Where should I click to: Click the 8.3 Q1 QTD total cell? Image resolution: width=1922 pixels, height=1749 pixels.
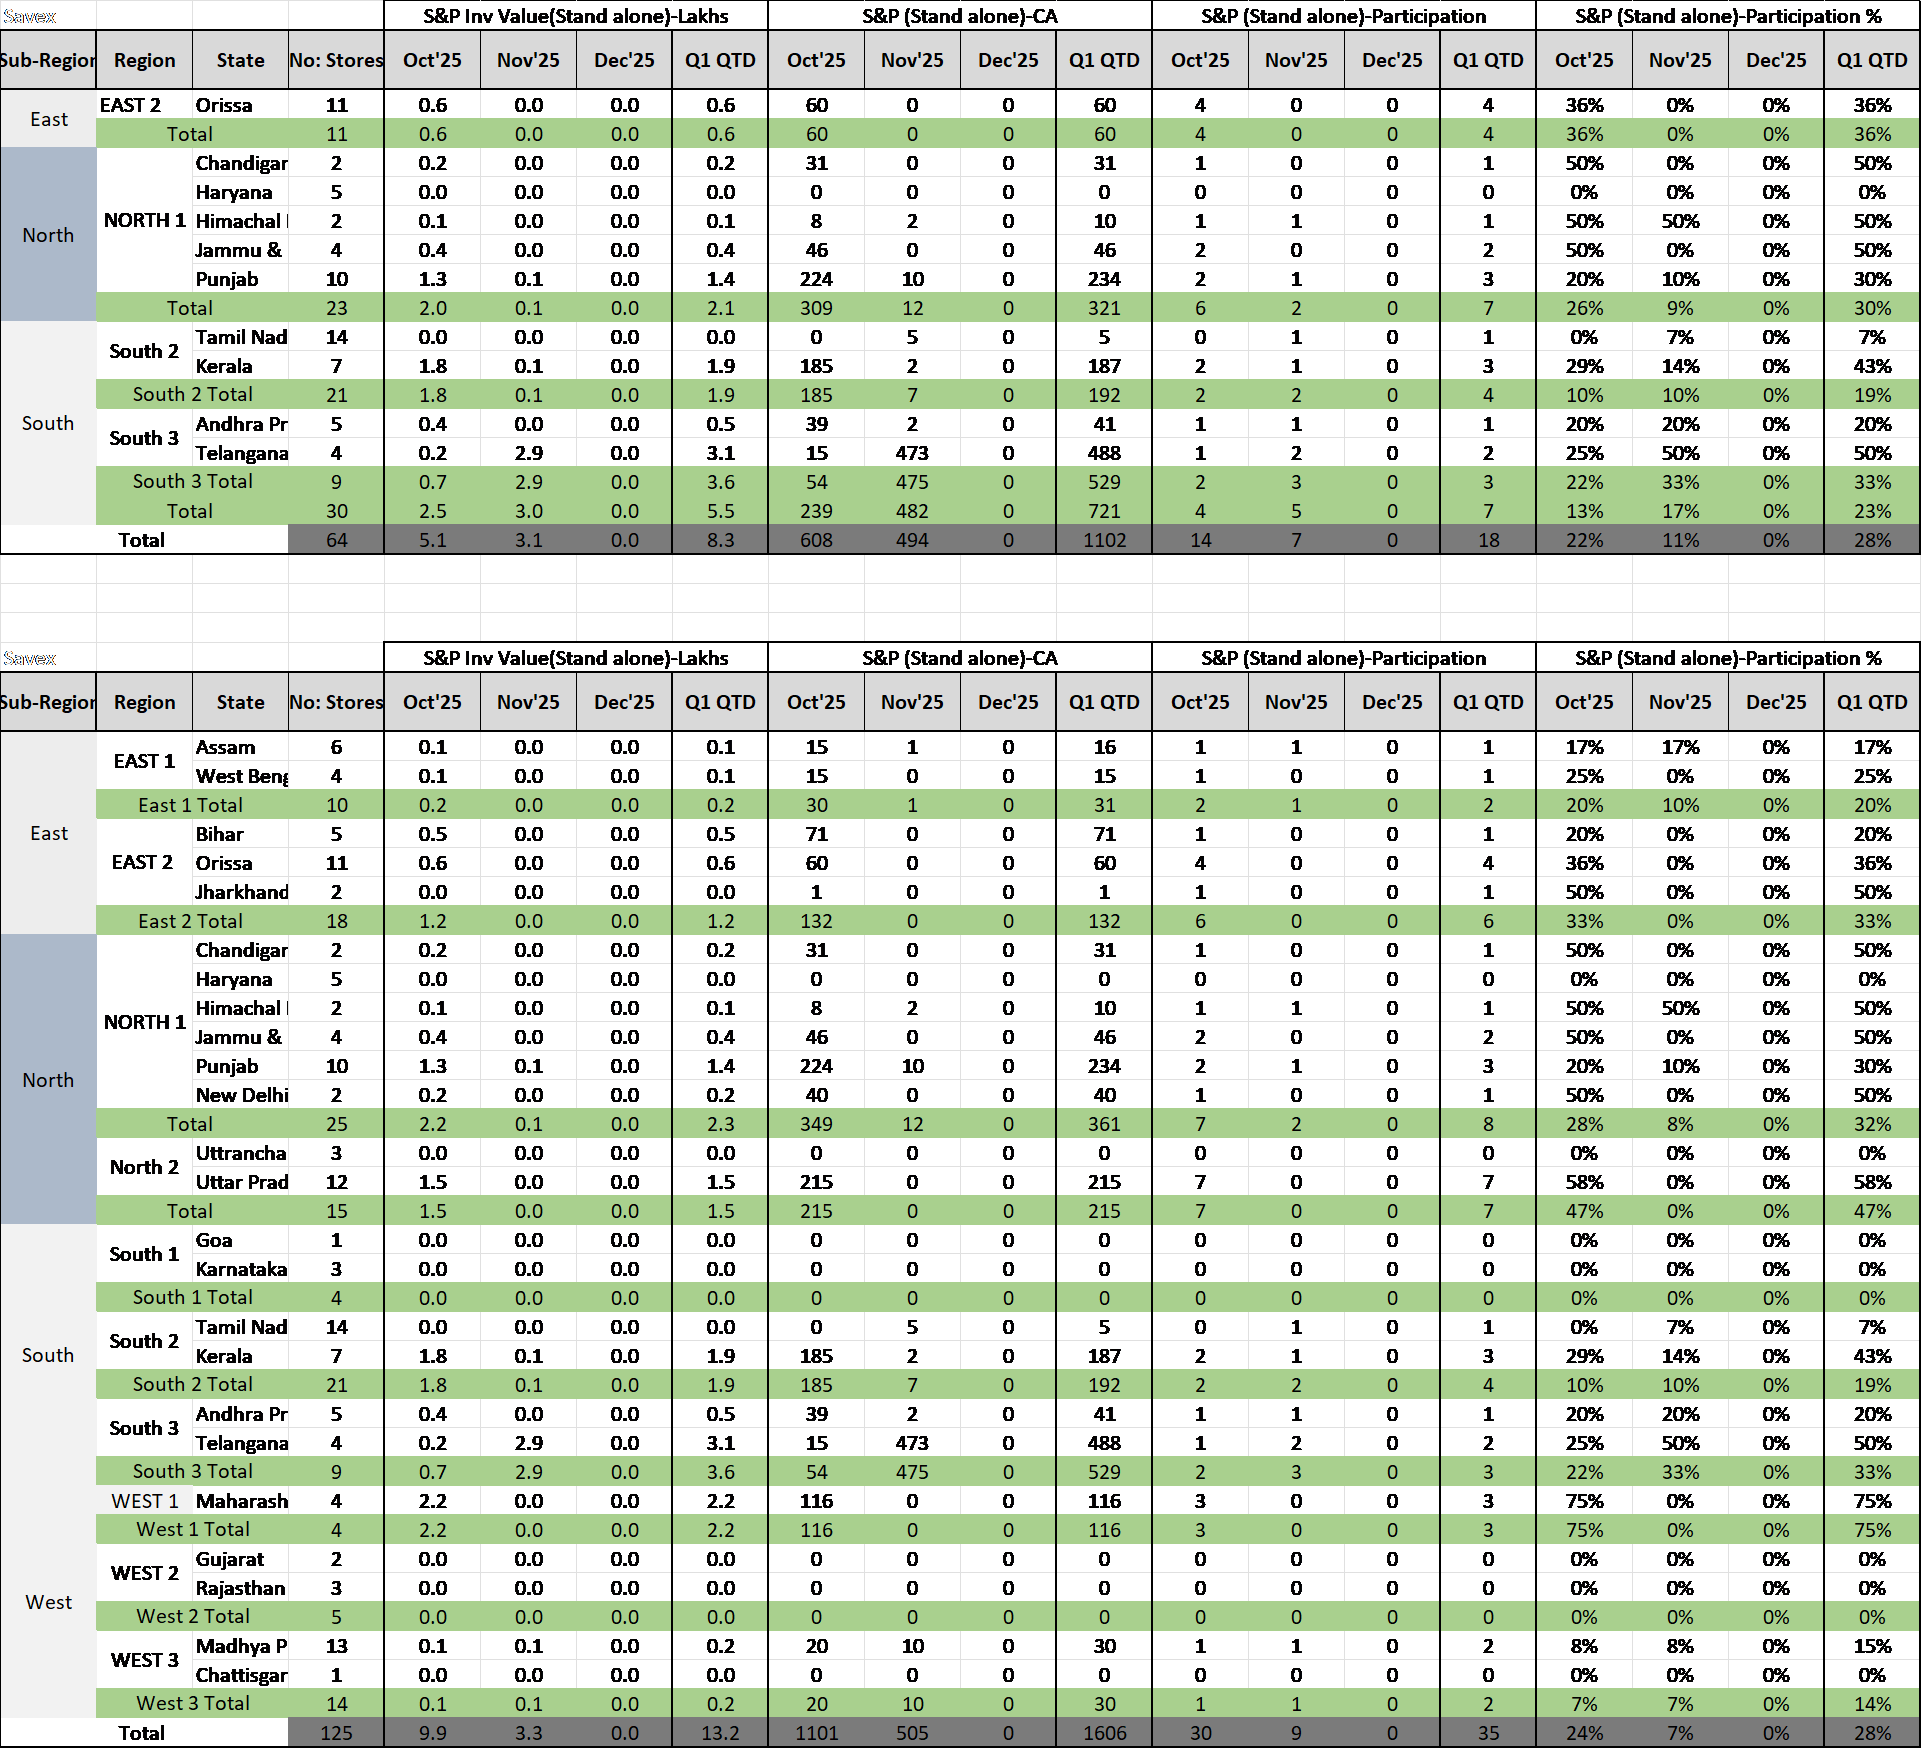720,540
